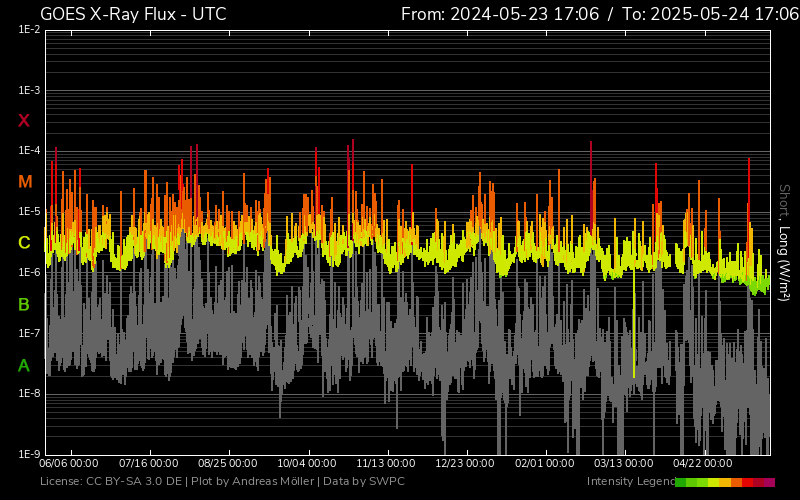Click the 03/13 00:00 date tick

click(624, 464)
